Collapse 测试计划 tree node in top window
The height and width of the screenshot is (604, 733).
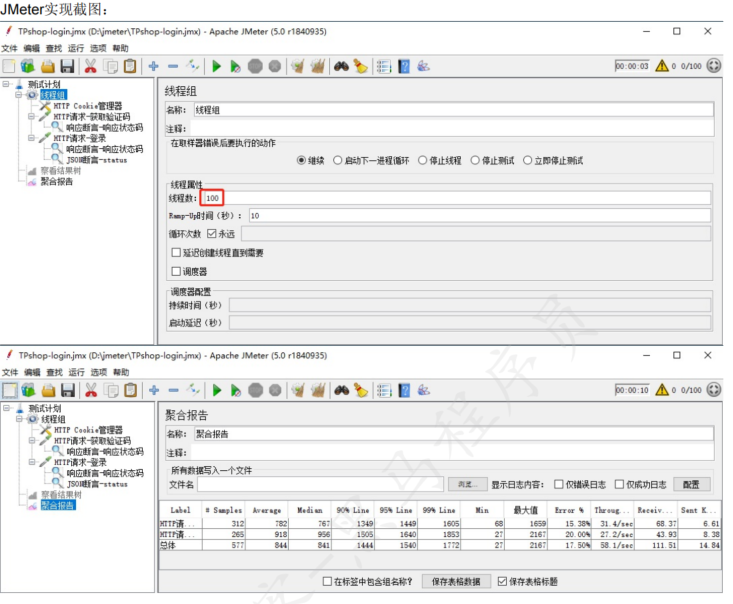(6, 84)
